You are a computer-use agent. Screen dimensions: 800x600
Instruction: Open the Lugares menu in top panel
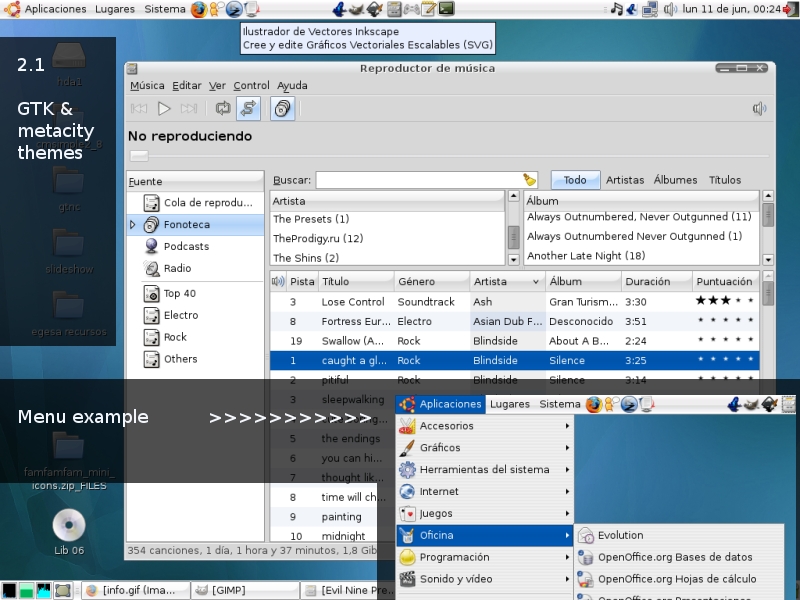click(115, 9)
